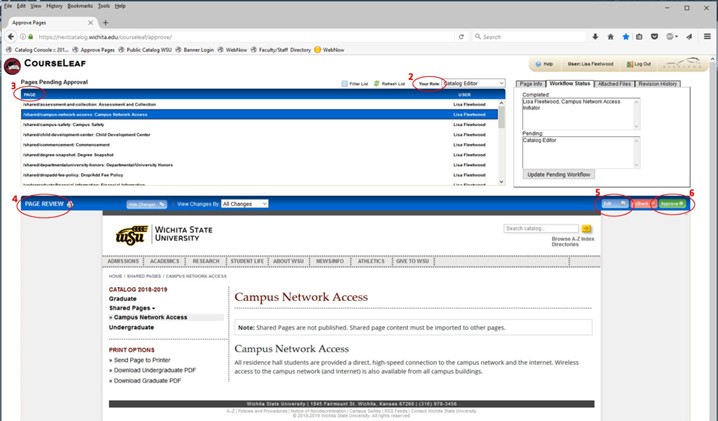
Task: Click the Edit button in Page Review bar
Action: pyautogui.click(x=615, y=204)
